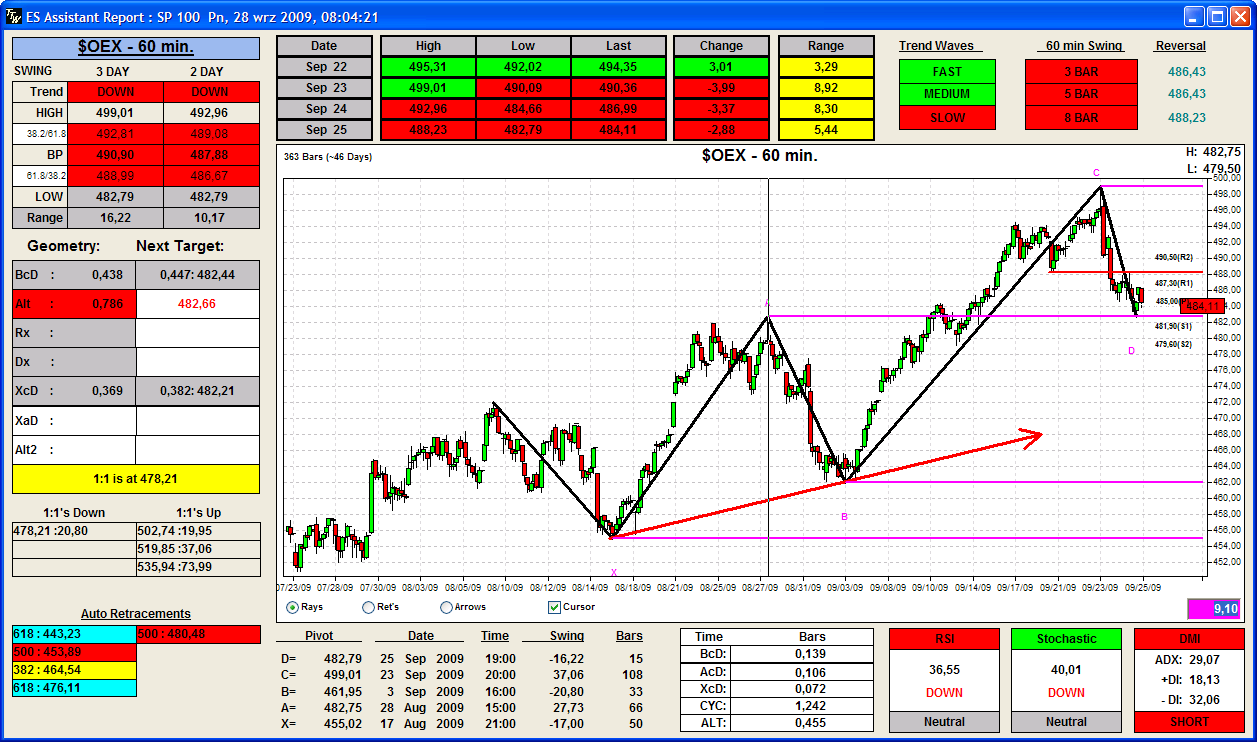Click the 8 BAR swing indicator
Viewport: 1257px width, 742px height.
(1081, 117)
